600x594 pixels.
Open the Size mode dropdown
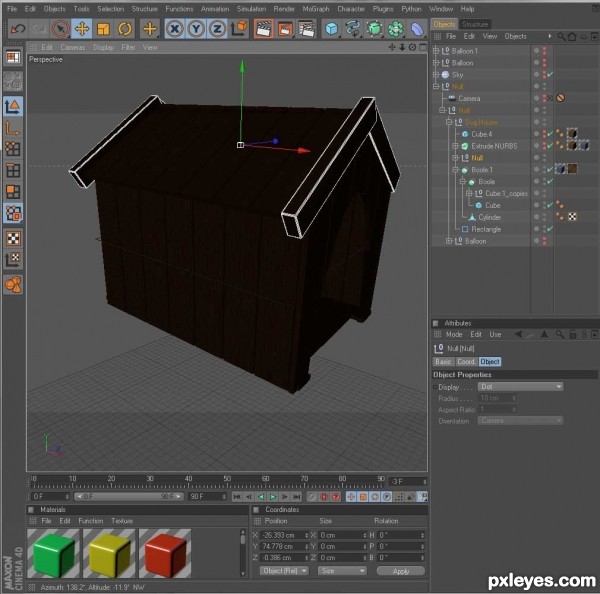342,571
